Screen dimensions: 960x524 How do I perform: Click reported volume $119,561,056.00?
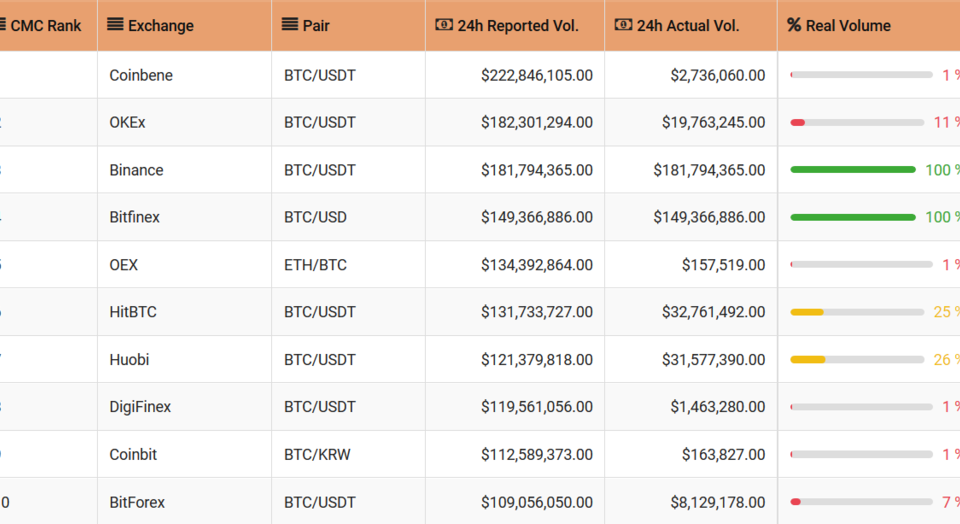pyautogui.click(x=537, y=407)
